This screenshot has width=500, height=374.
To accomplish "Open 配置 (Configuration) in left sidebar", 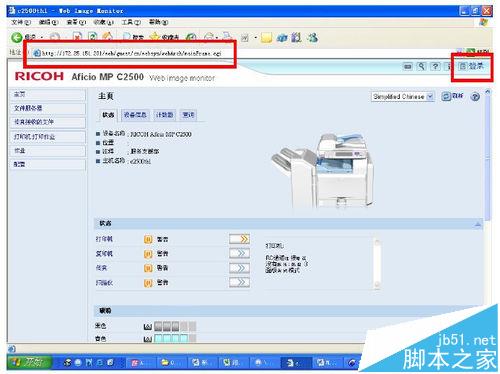I will 48,164.
